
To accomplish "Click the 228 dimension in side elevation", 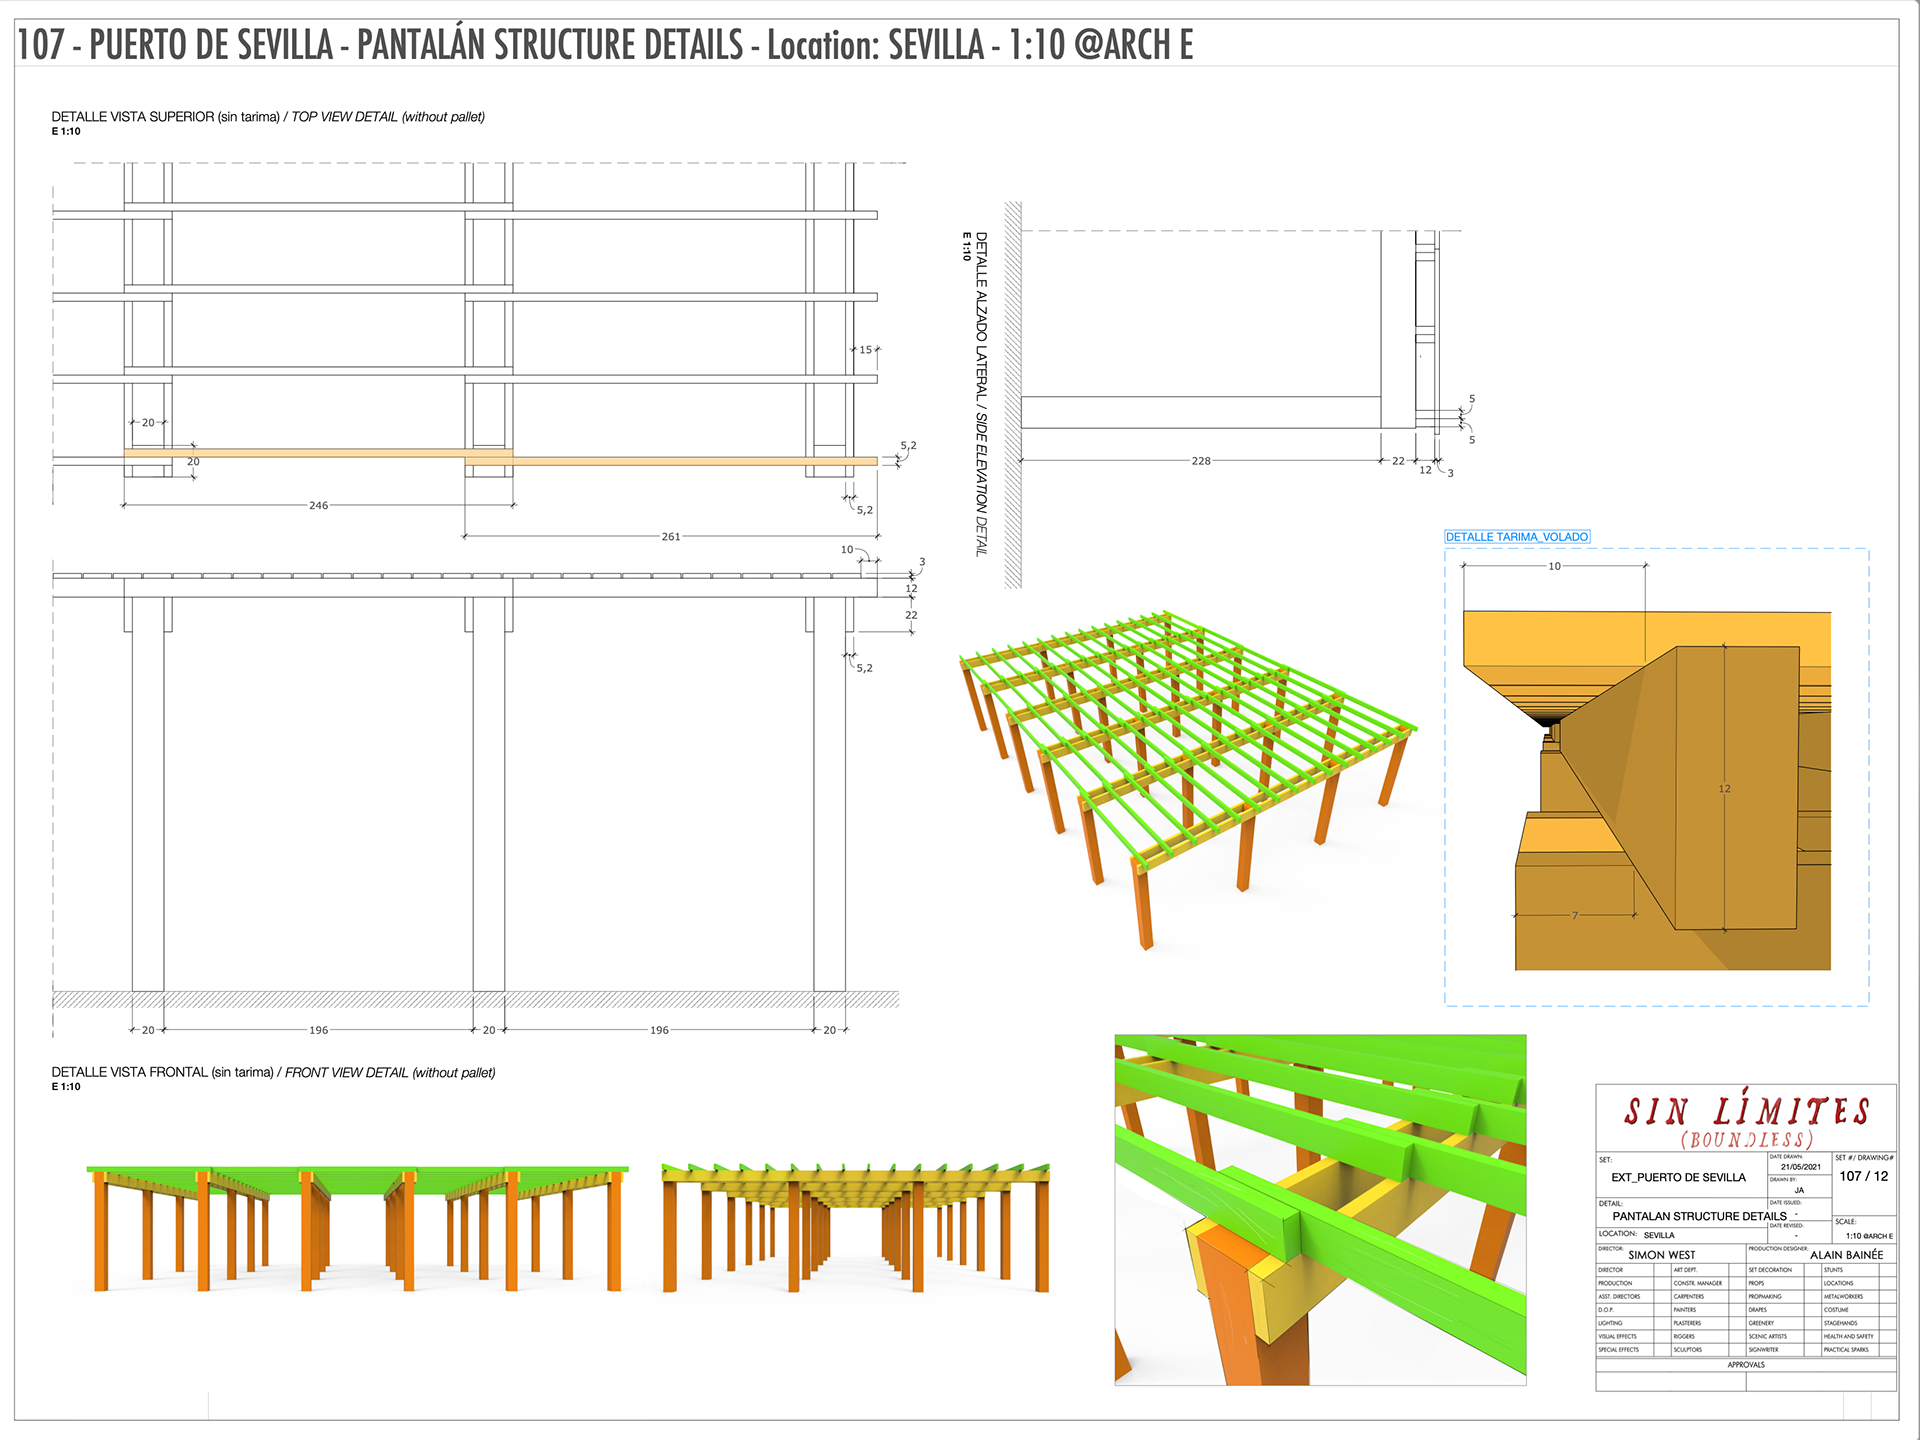I will tap(1201, 461).
